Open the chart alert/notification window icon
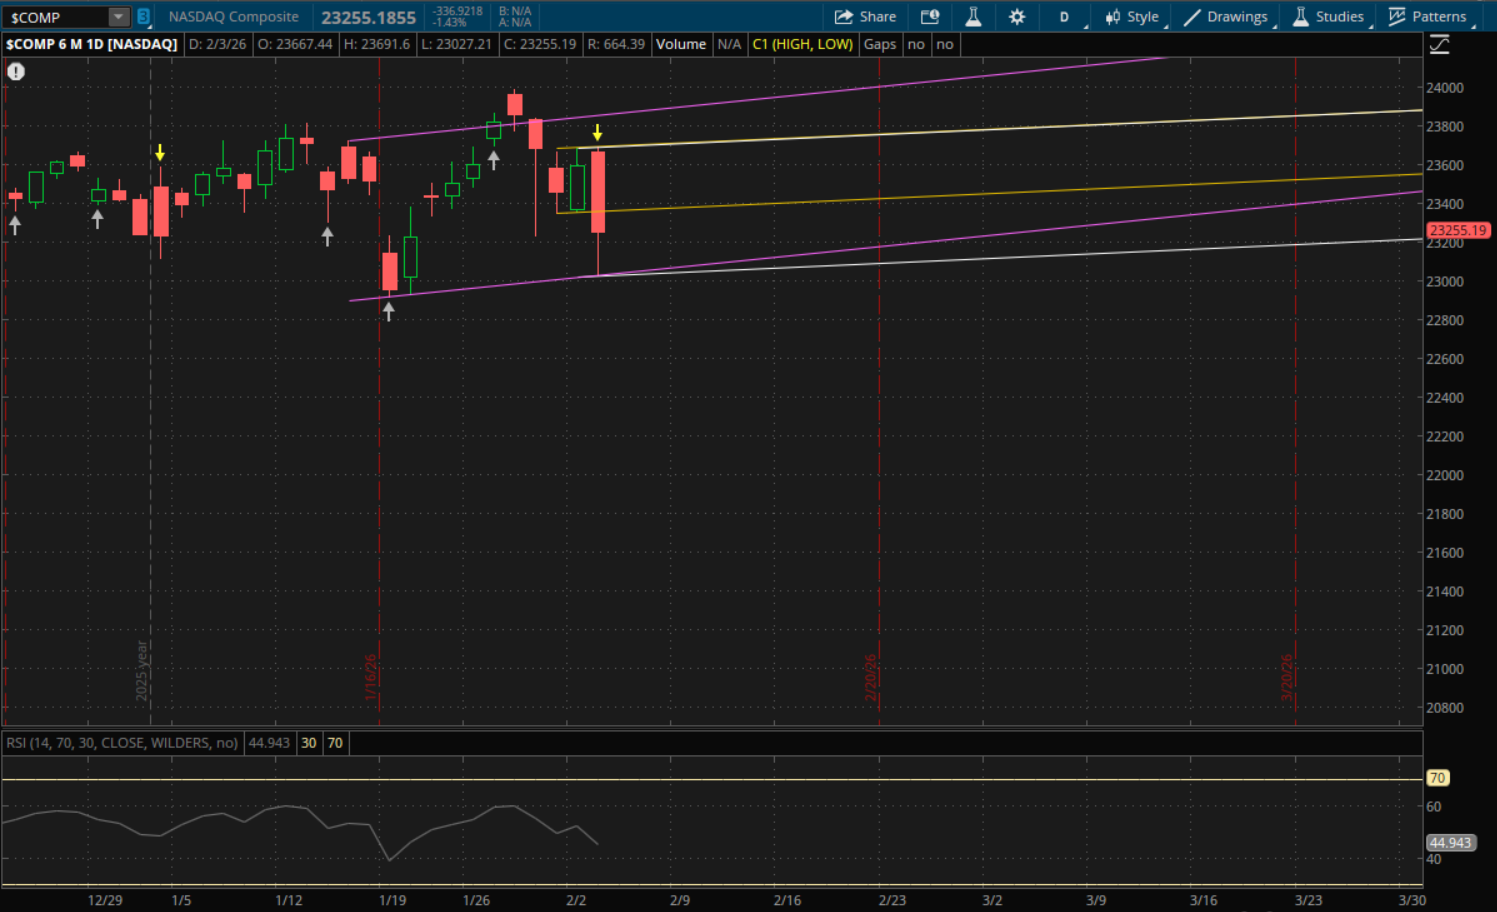Screen dimensions: 1497x912 (x=930, y=17)
